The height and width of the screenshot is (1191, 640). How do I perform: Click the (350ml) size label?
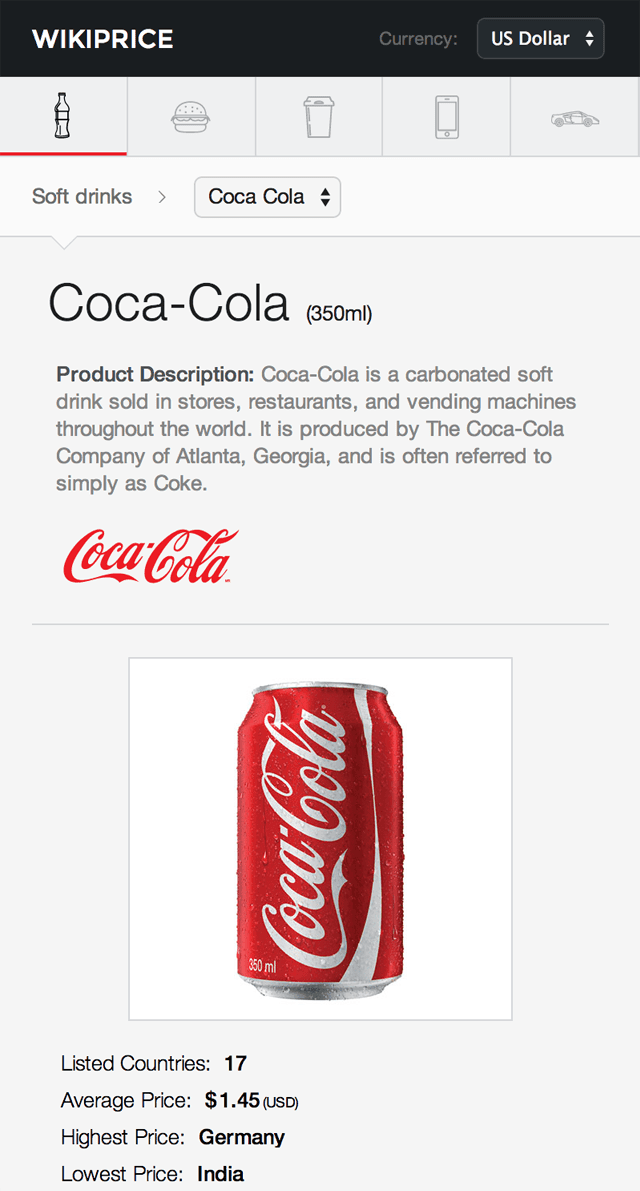click(x=339, y=314)
